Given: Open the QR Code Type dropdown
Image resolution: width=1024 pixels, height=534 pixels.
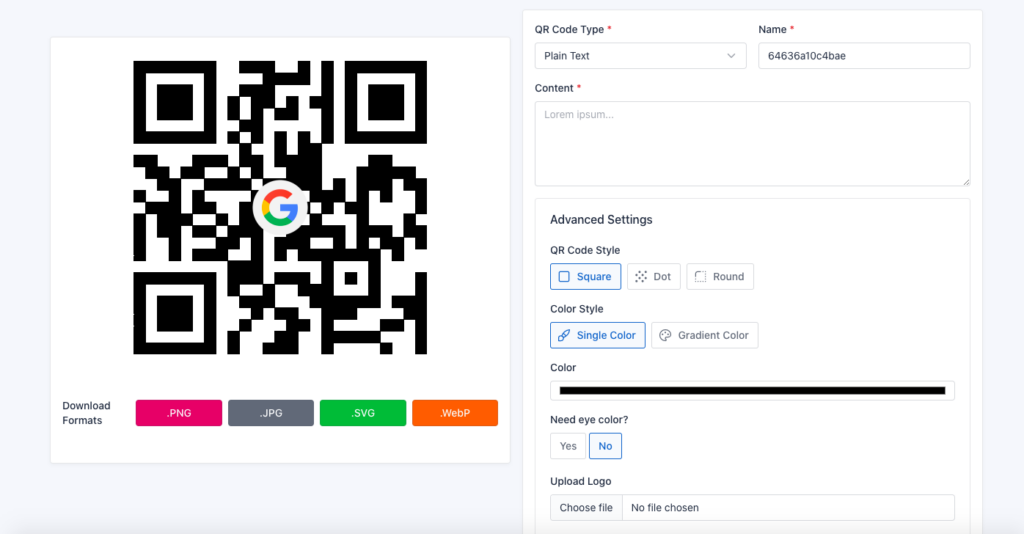Looking at the screenshot, I should (640, 55).
